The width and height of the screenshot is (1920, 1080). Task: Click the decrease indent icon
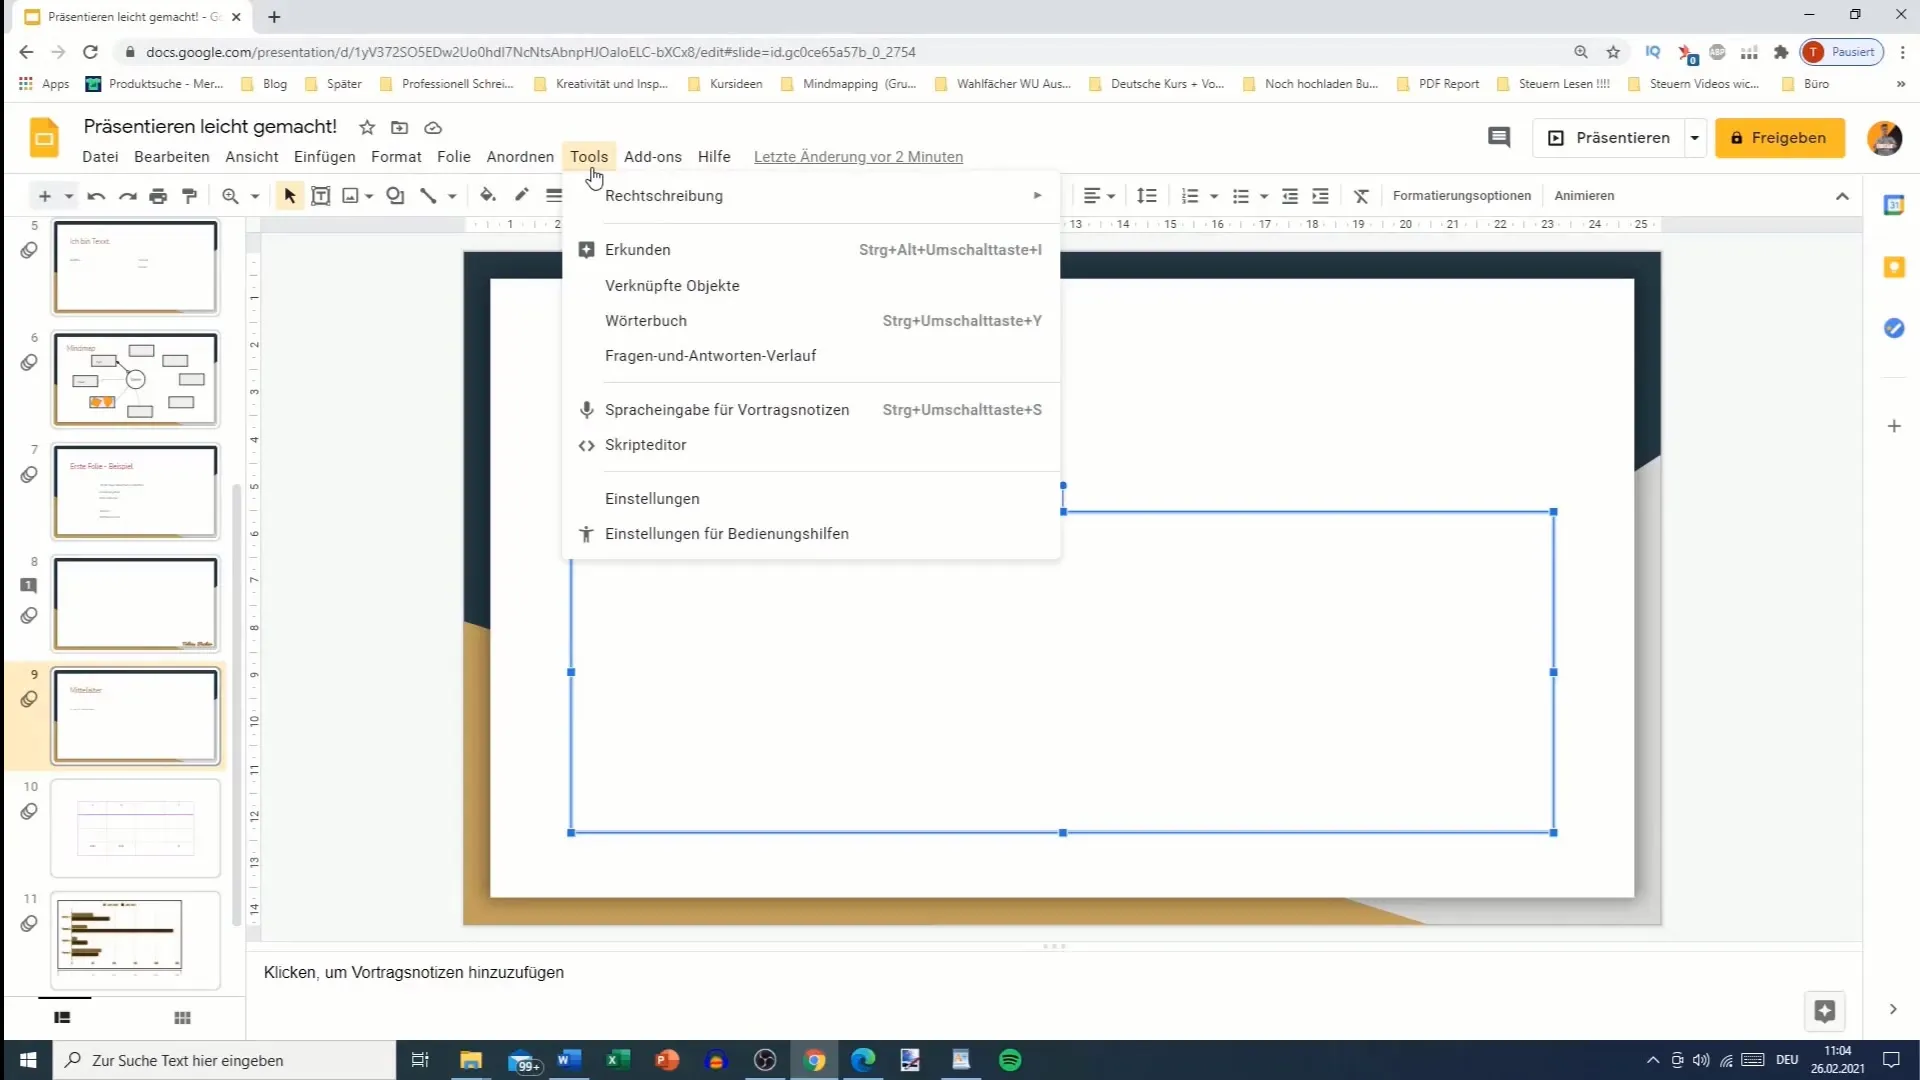coord(1290,196)
